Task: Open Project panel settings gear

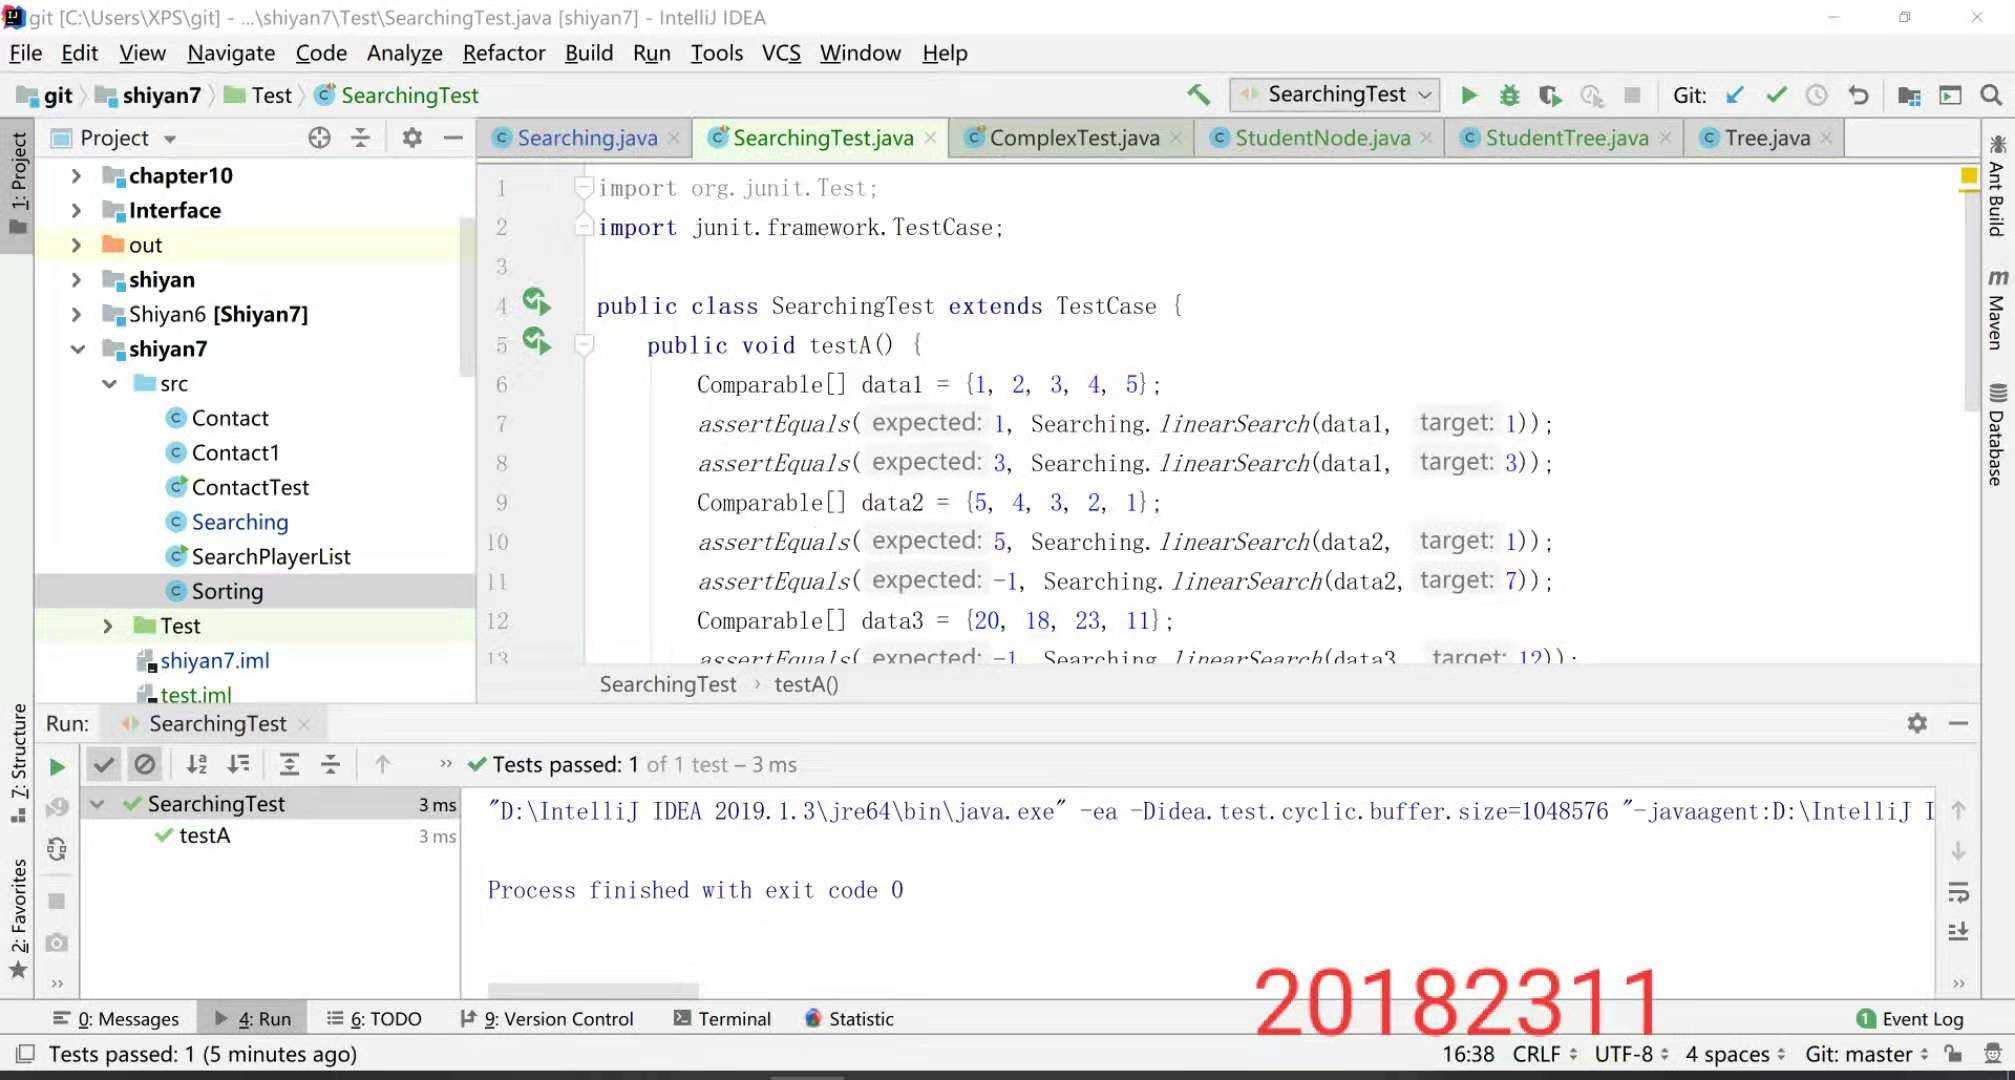Action: (411, 138)
